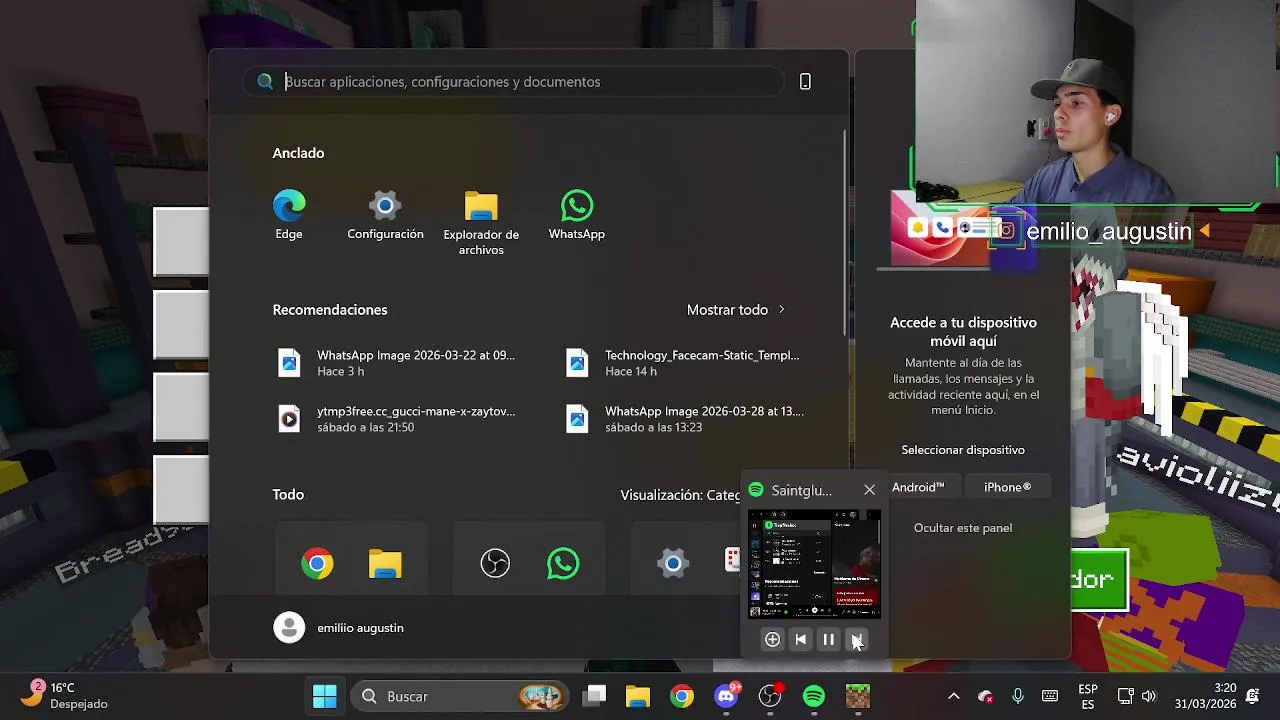Pause Spotify playback in preview
This screenshot has height=720, width=1280.
(828, 640)
